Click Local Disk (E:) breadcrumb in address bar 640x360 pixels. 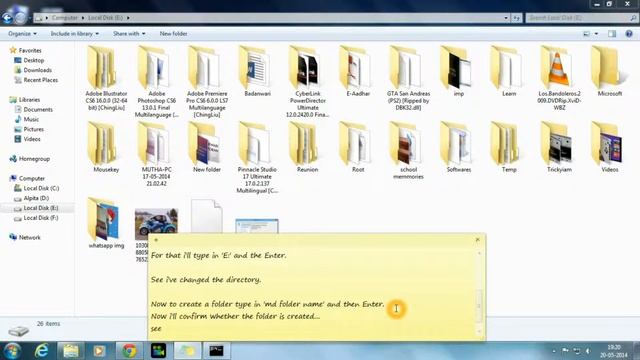coord(105,18)
